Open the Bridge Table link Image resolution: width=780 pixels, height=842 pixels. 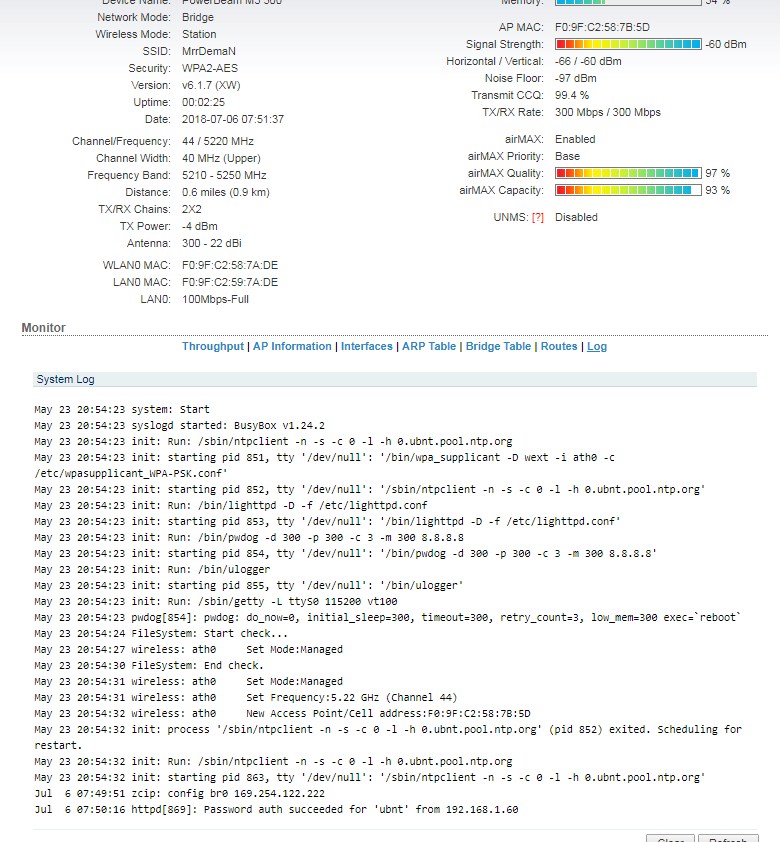pos(498,346)
